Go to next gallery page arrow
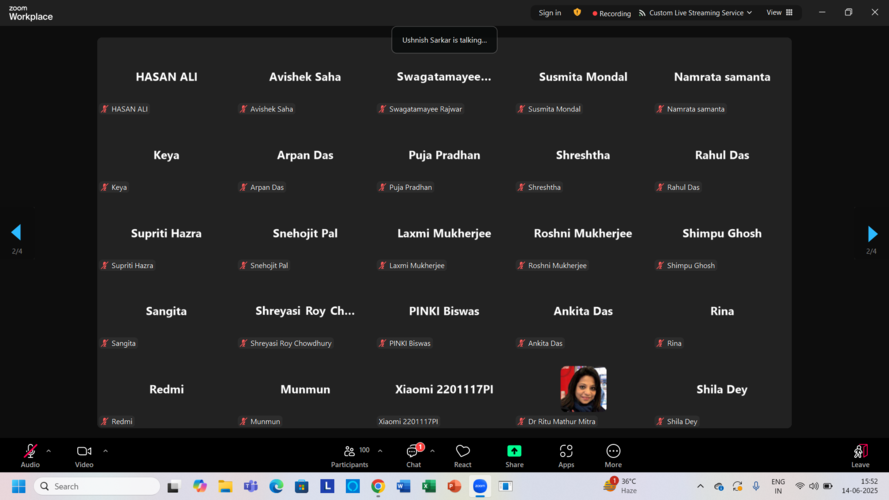This screenshot has height=500, width=889. pos(872,233)
